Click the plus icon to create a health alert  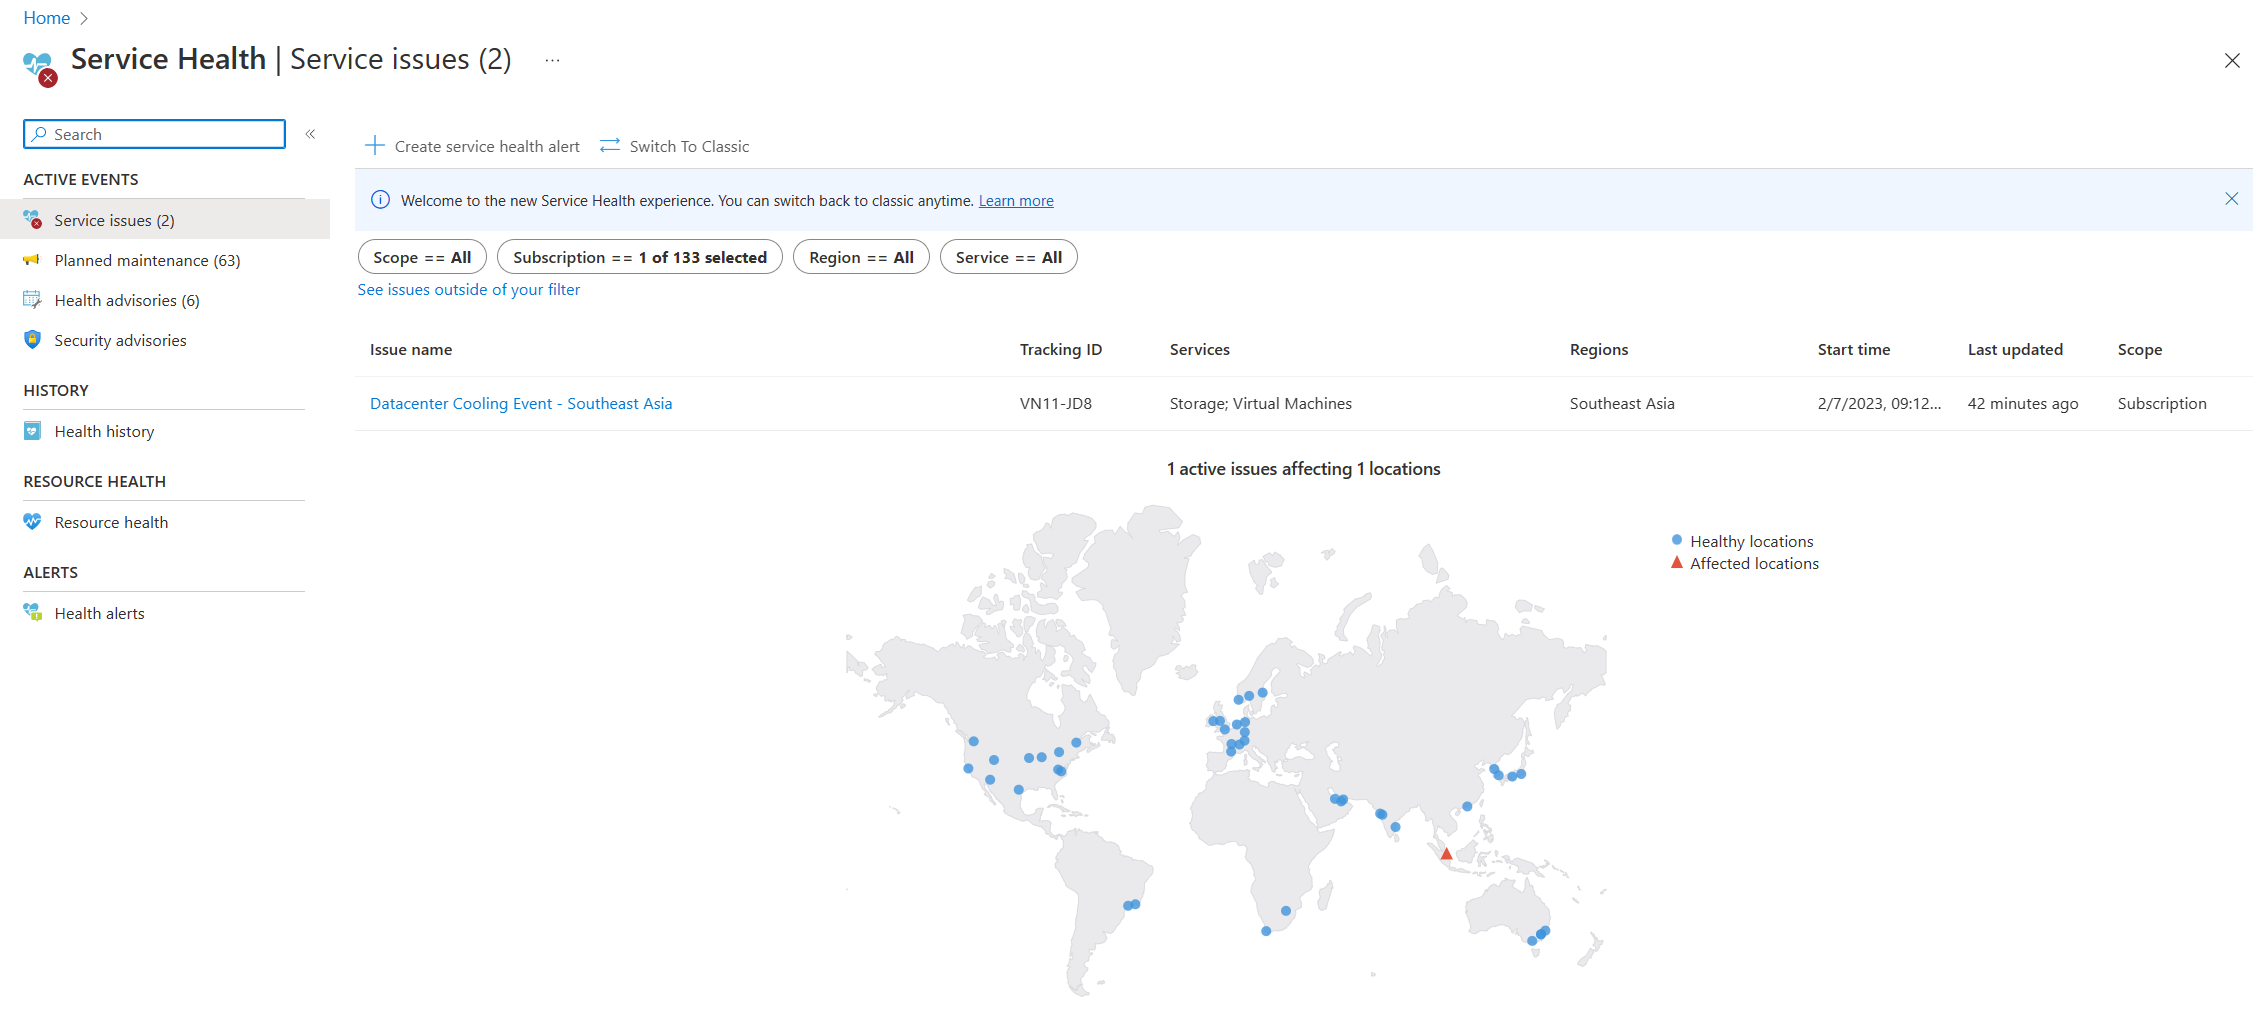pyautogui.click(x=375, y=145)
